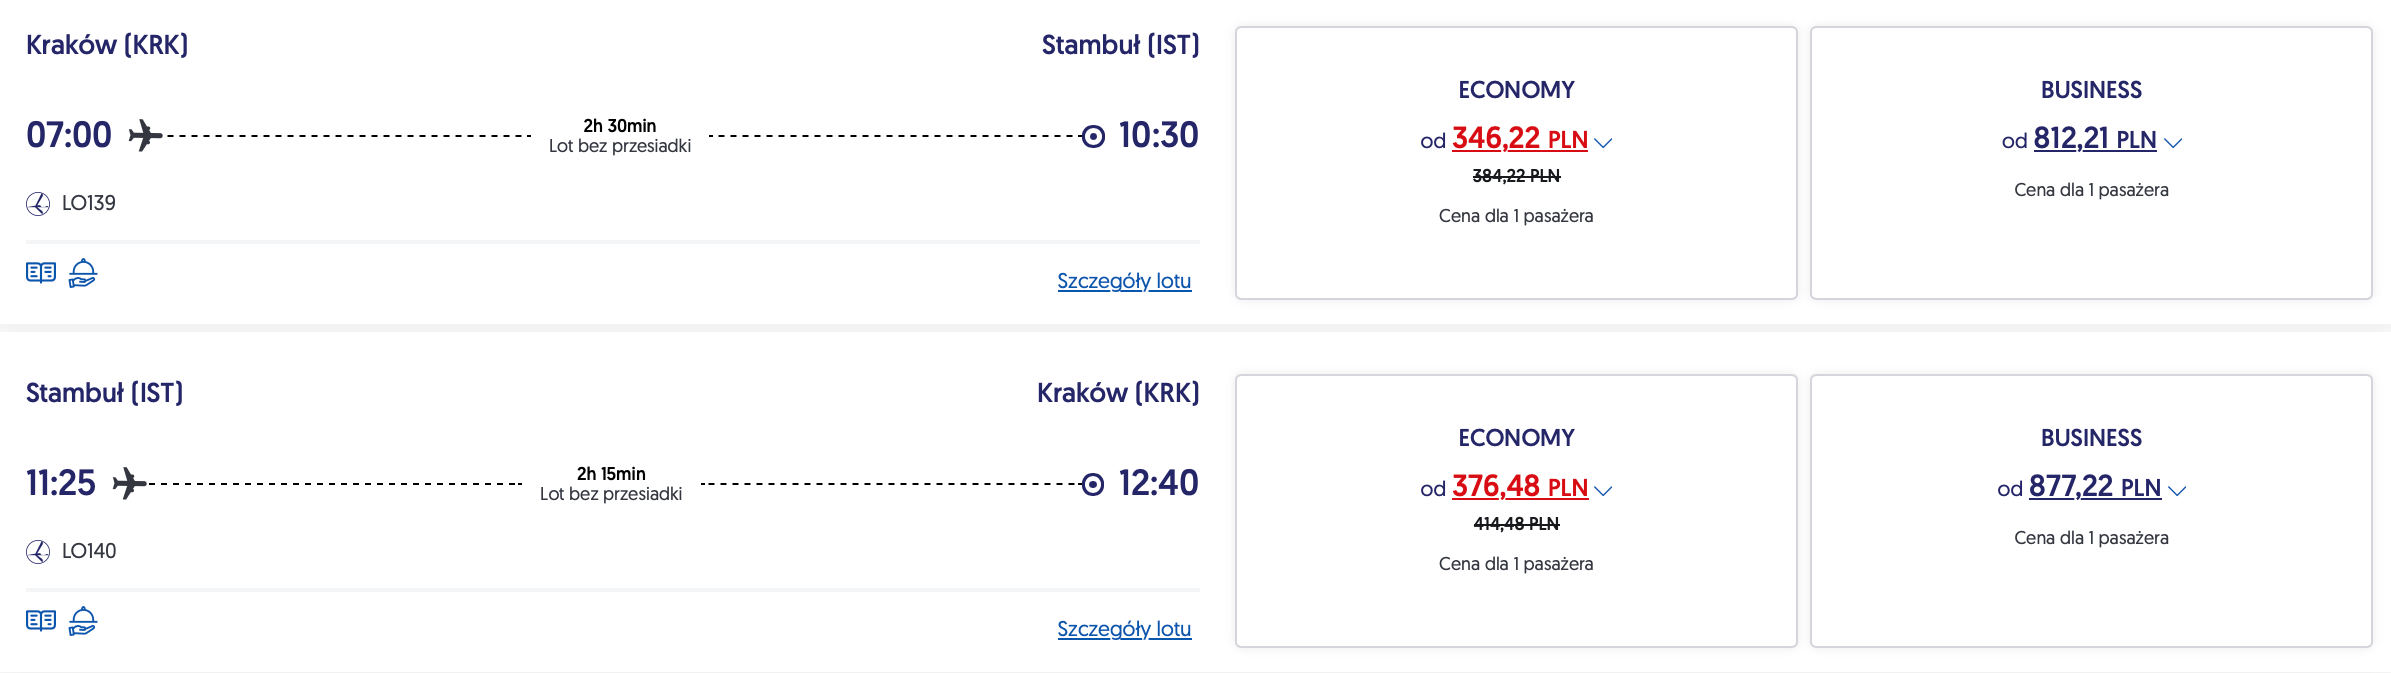The width and height of the screenshot is (2391, 673).
Task: Click the arrival marker icon beside 10:30
Action: click(1093, 136)
